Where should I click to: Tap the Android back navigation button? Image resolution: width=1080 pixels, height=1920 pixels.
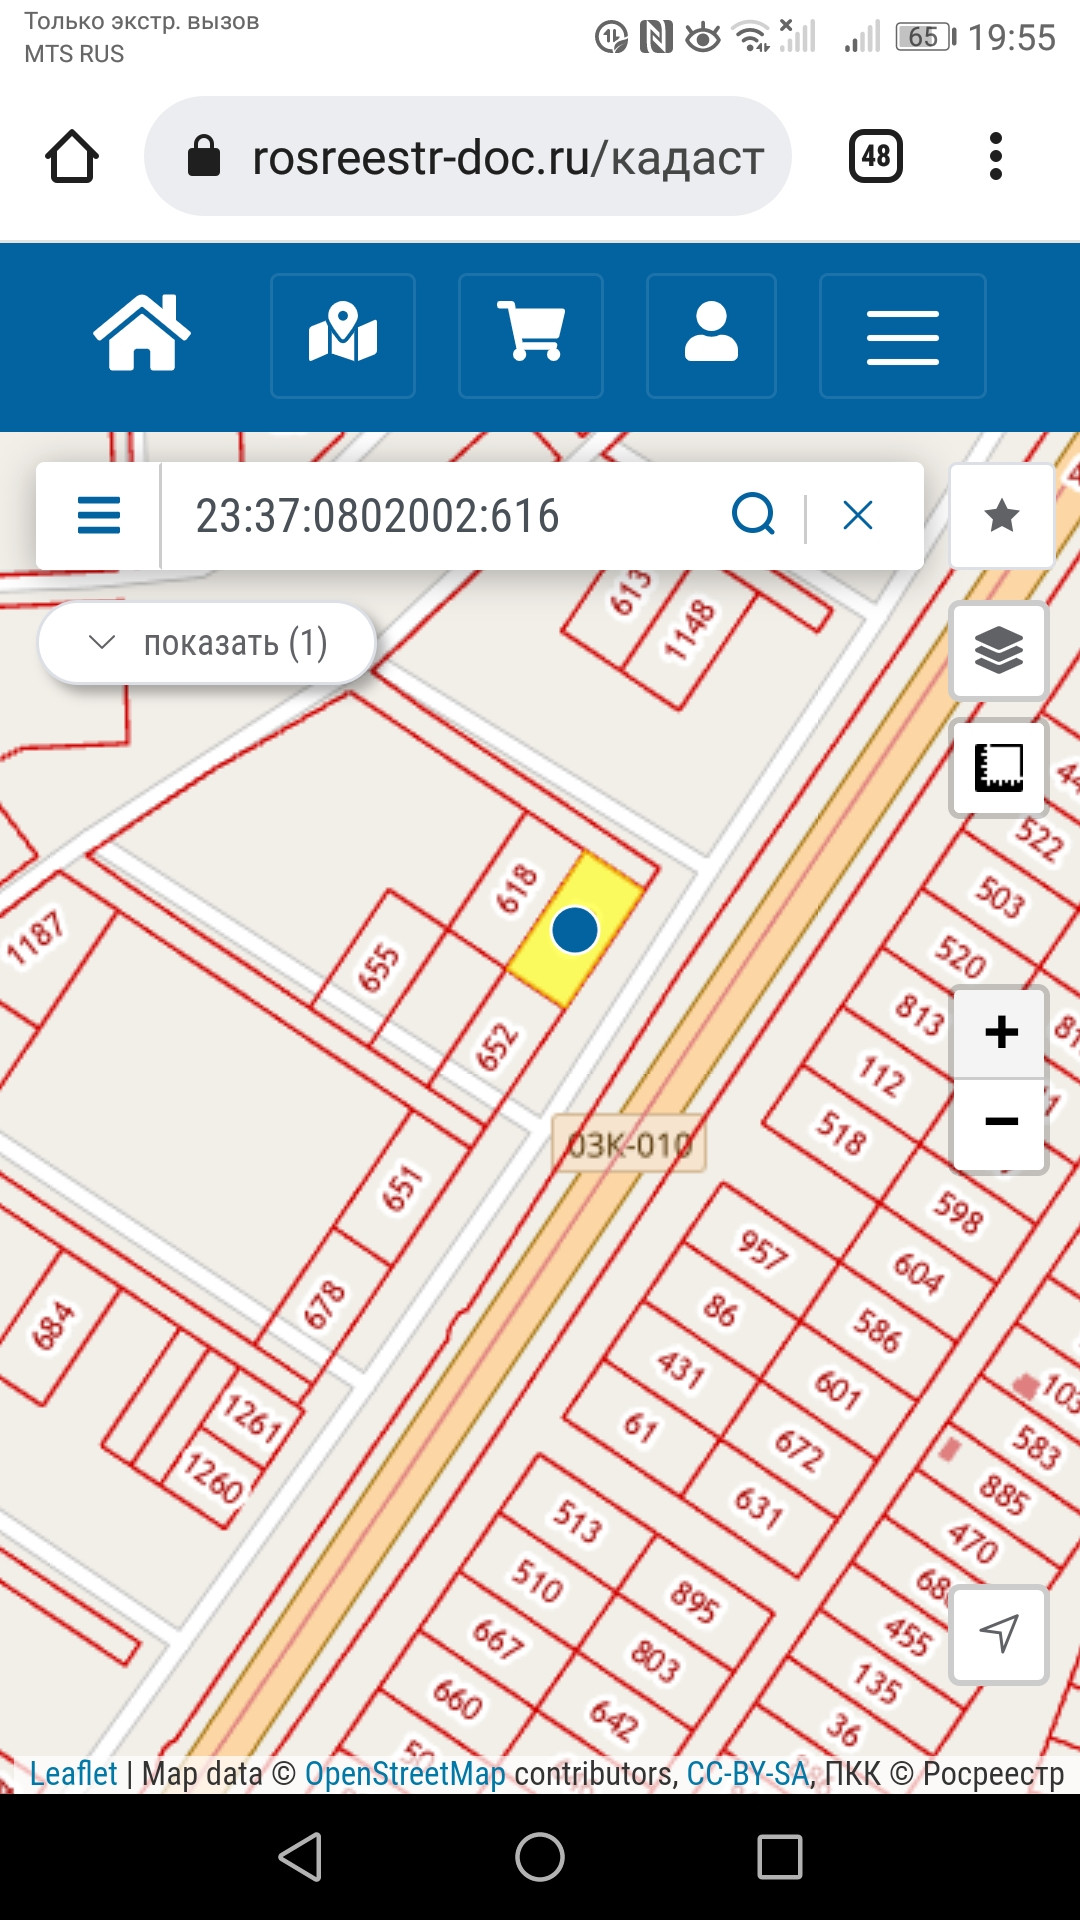pos(300,1857)
